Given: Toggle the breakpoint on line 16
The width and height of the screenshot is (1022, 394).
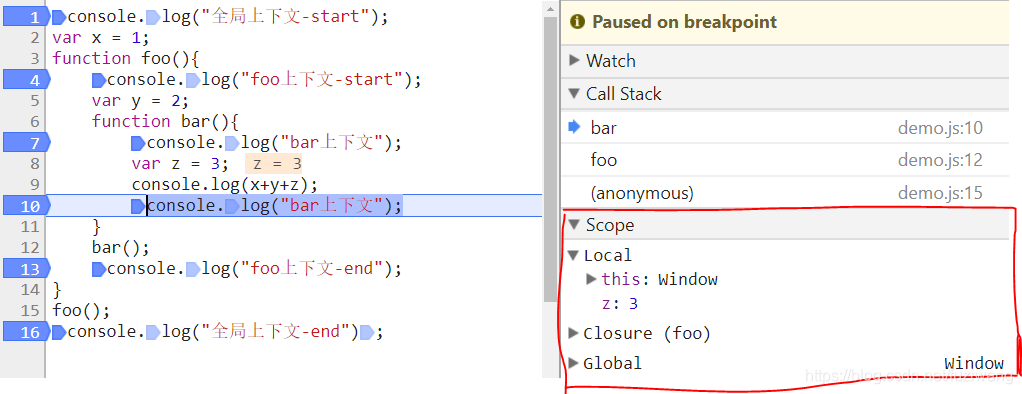Looking at the screenshot, I should coord(26,332).
